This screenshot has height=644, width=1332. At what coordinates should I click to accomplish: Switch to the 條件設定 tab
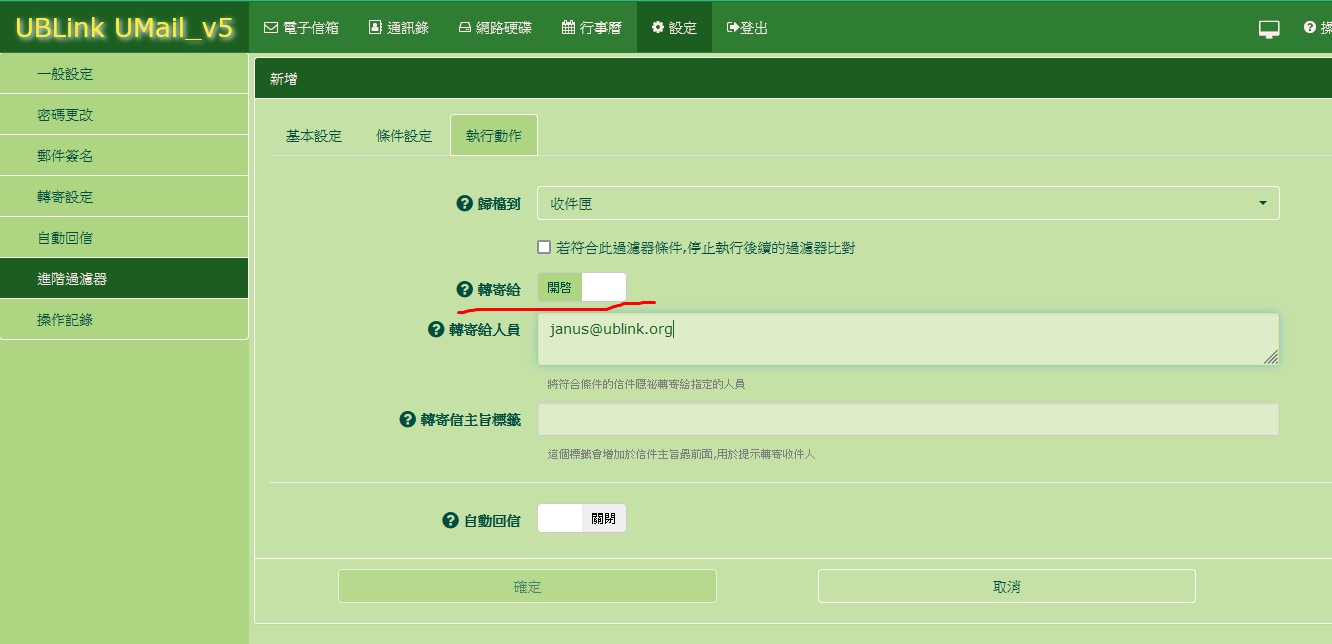404,136
